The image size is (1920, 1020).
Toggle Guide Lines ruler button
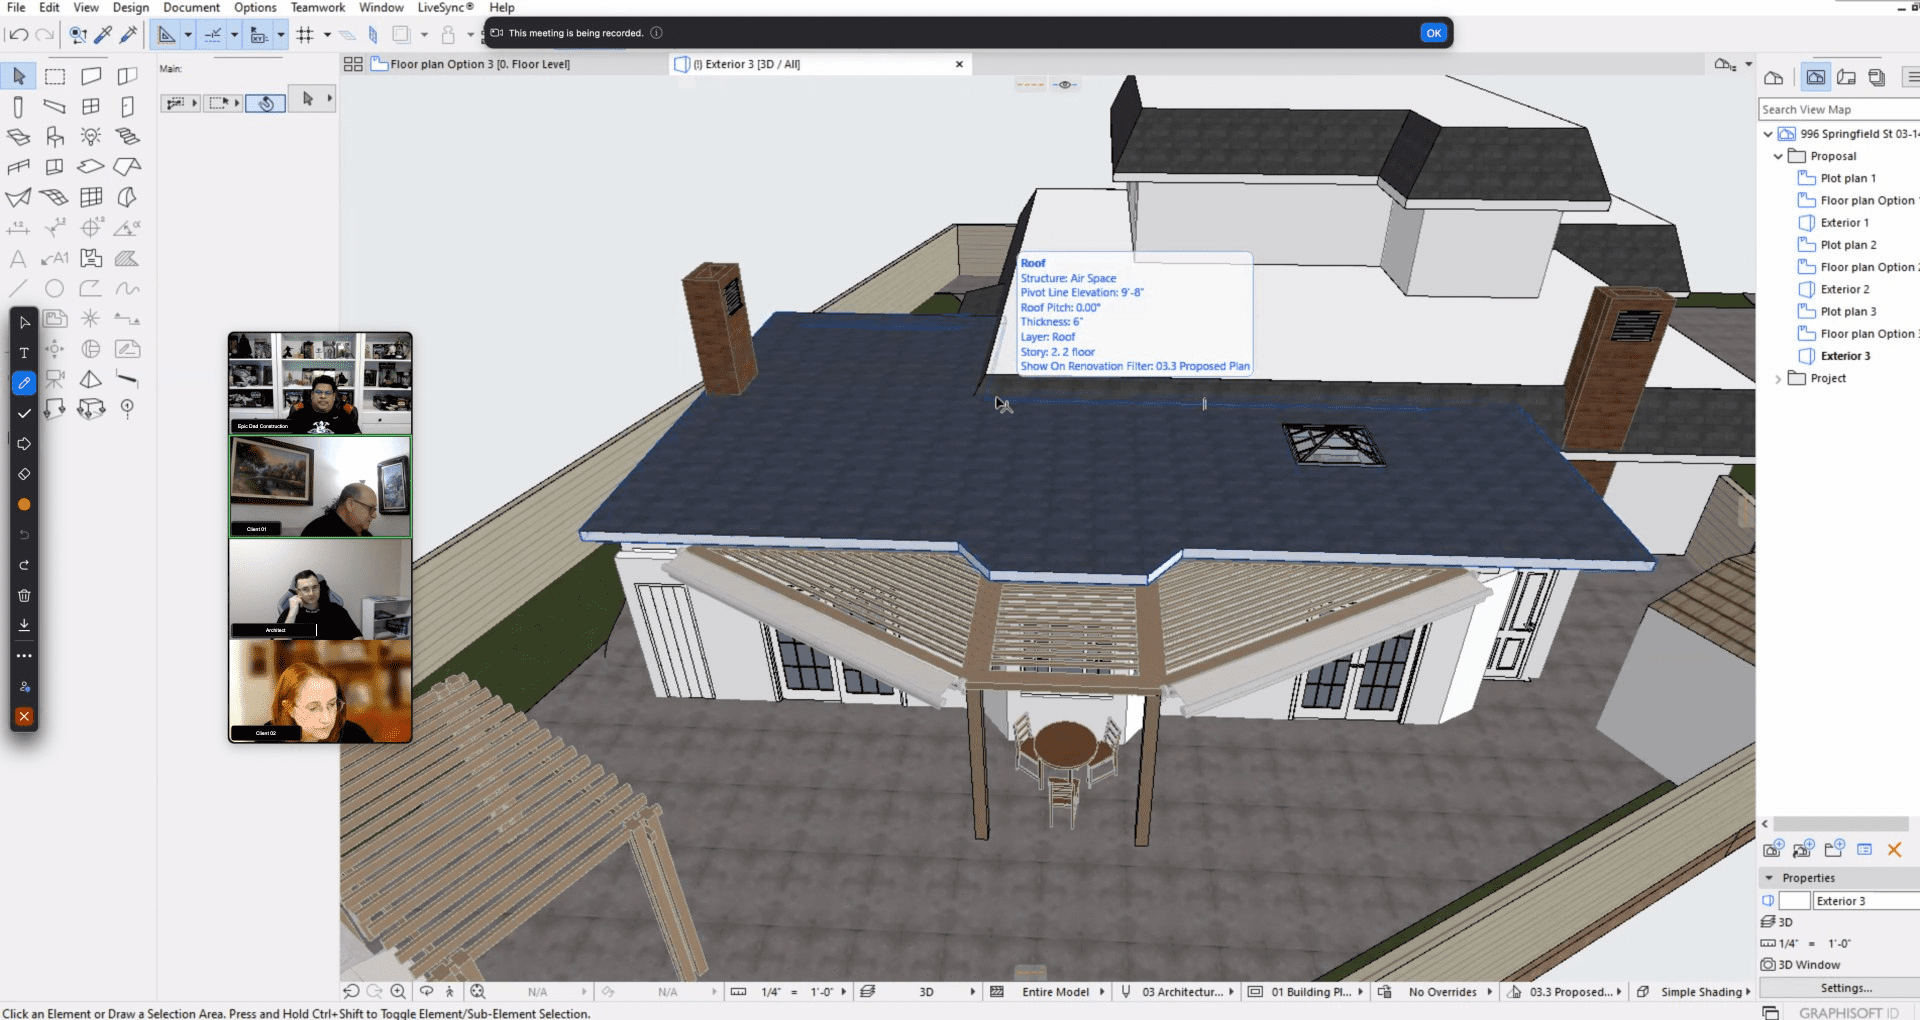pos(167,35)
